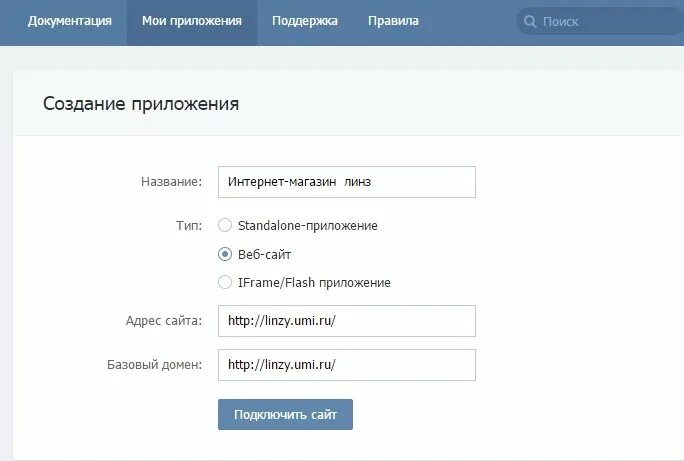Select the Веб-сайт radio option

point(225,254)
